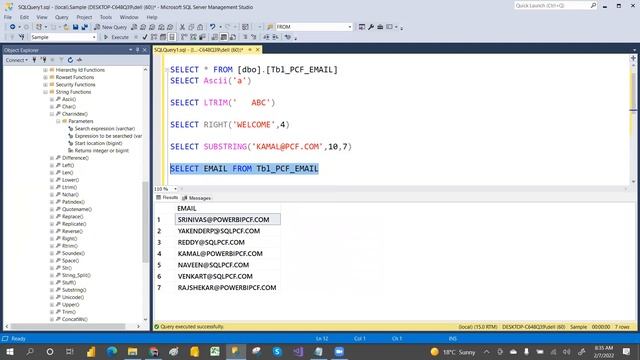
Task: Click the Disconnect plug icon in Object Explorer
Action: click(43, 60)
